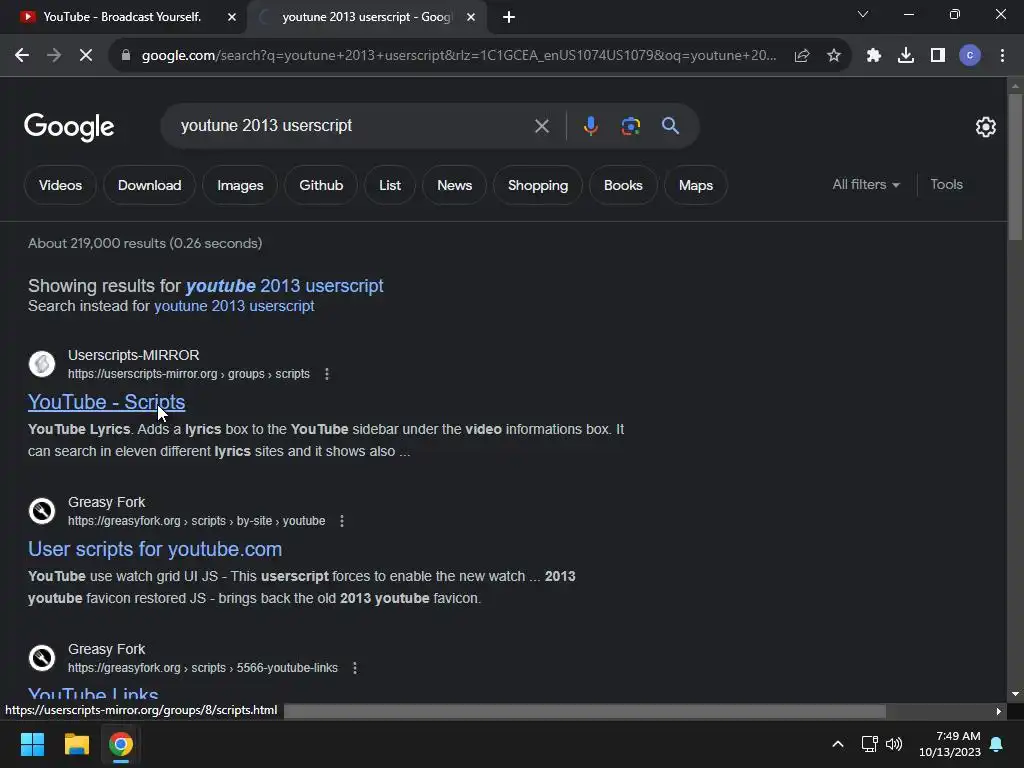1024x768 pixels.
Task: Switch to Images results
Action: click(240, 185)
